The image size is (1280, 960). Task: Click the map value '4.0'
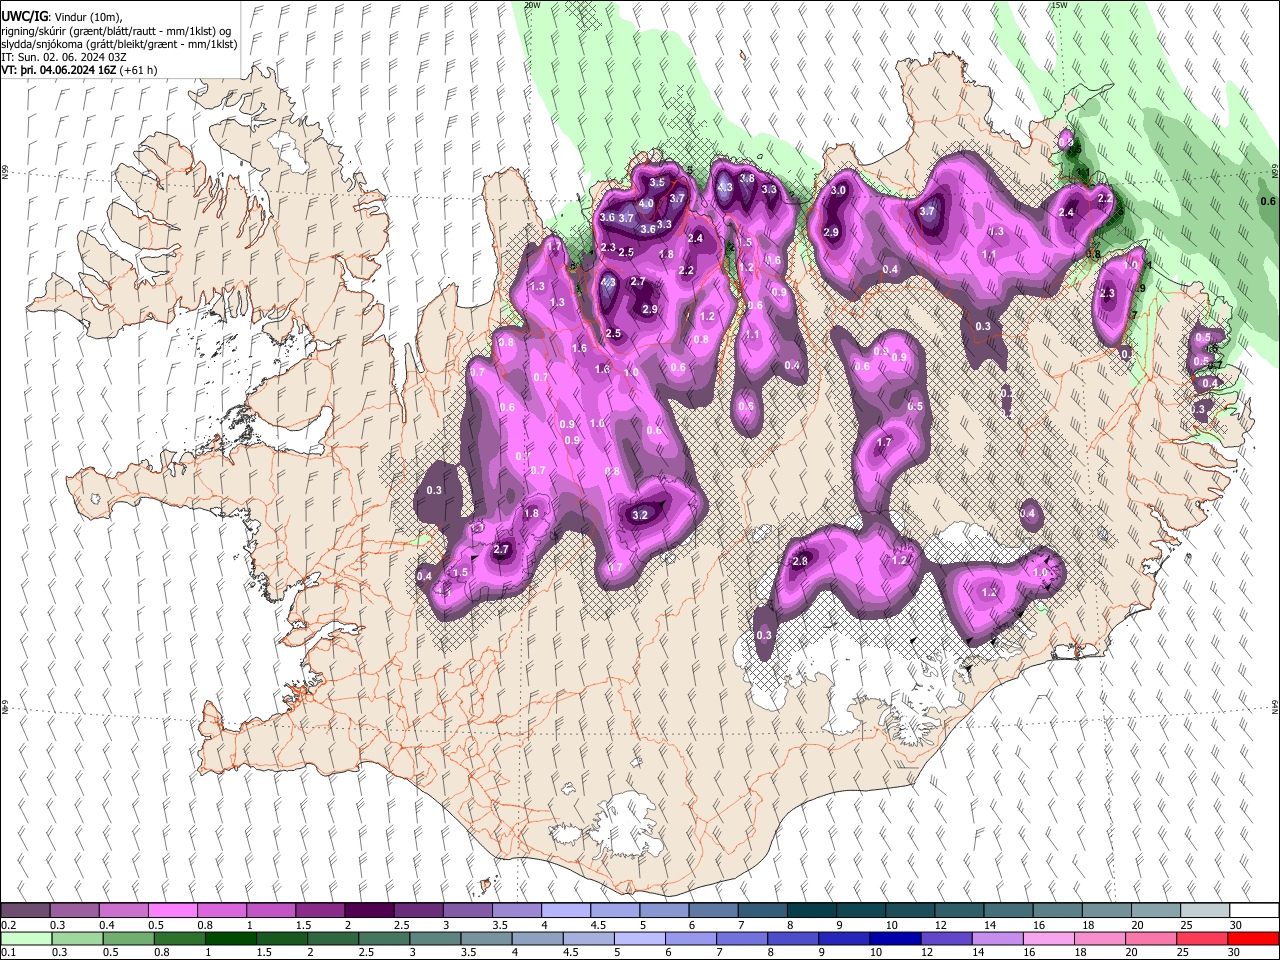coord(646,204)
